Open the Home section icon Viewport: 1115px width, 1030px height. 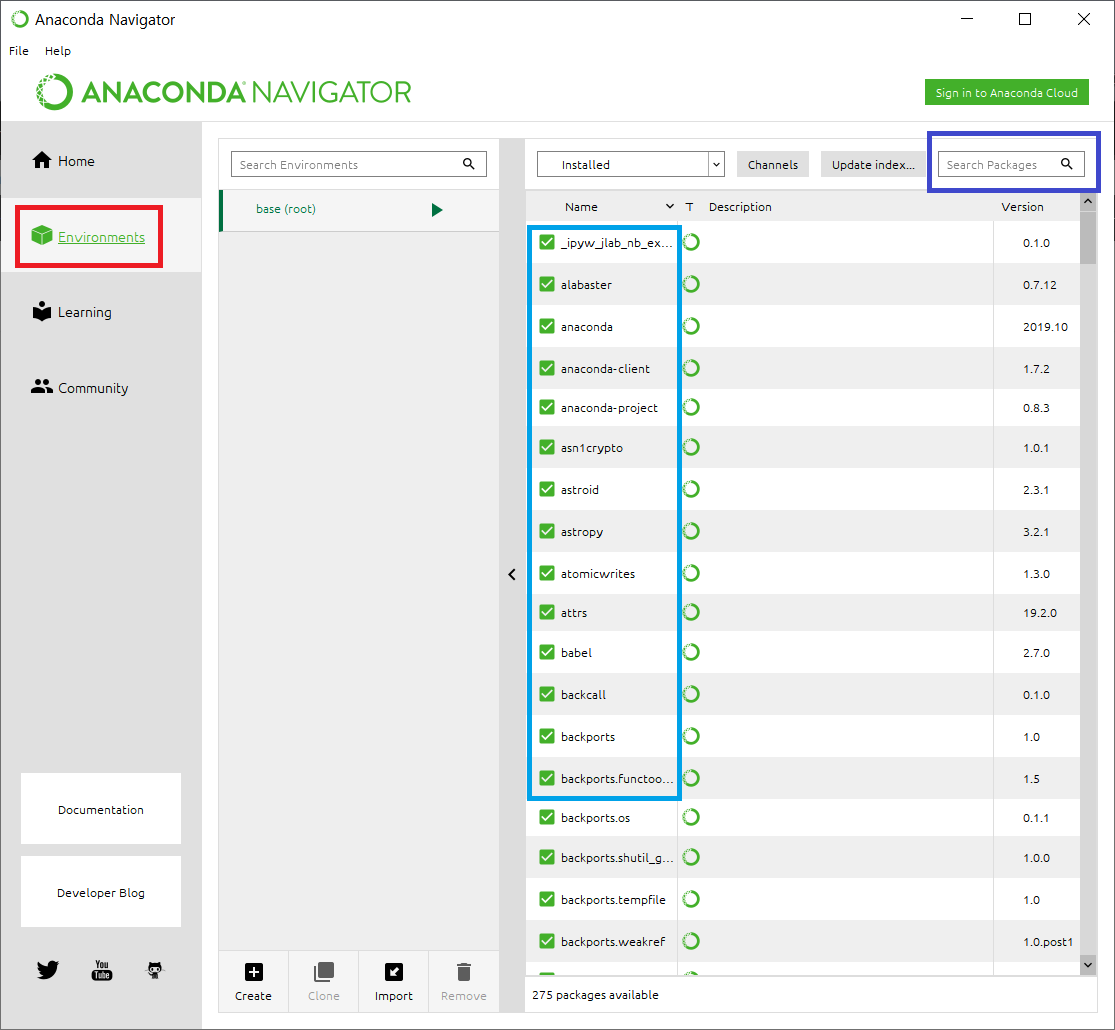(x=42, y=161)
